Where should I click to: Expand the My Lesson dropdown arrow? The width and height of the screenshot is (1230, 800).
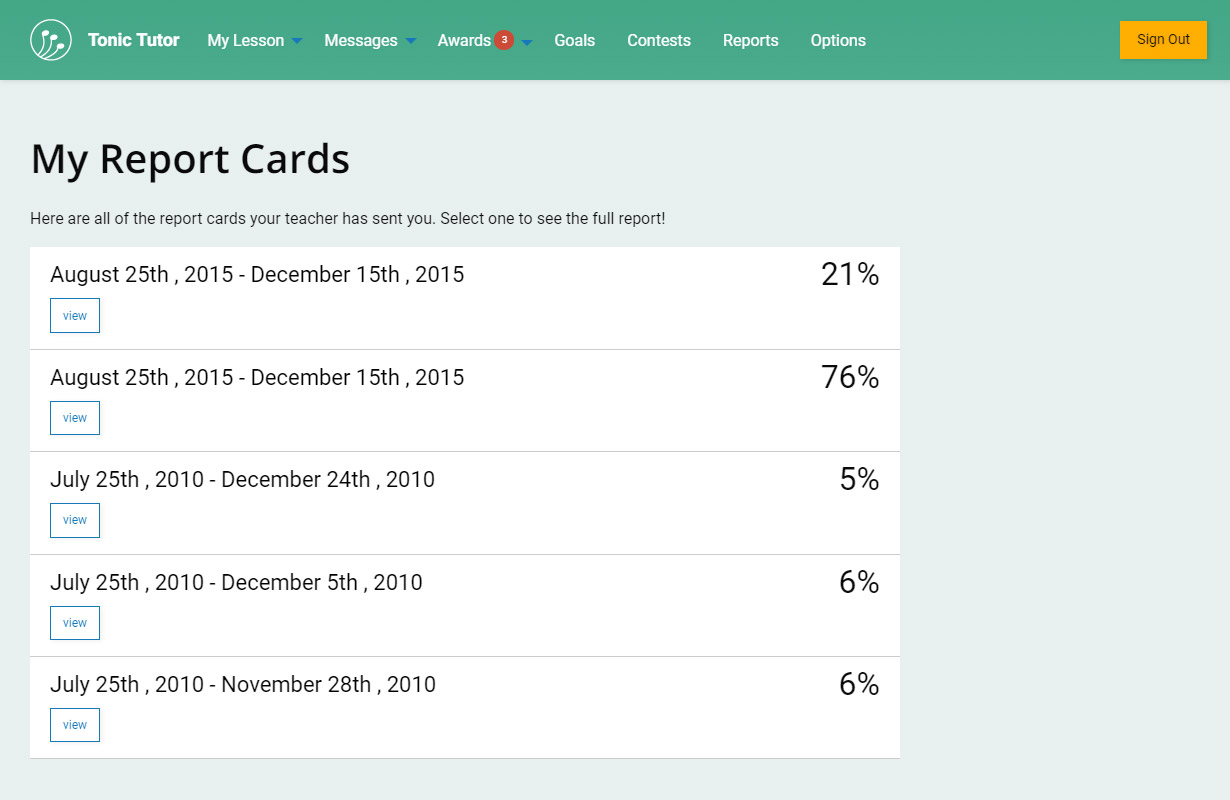click(297, 41)
